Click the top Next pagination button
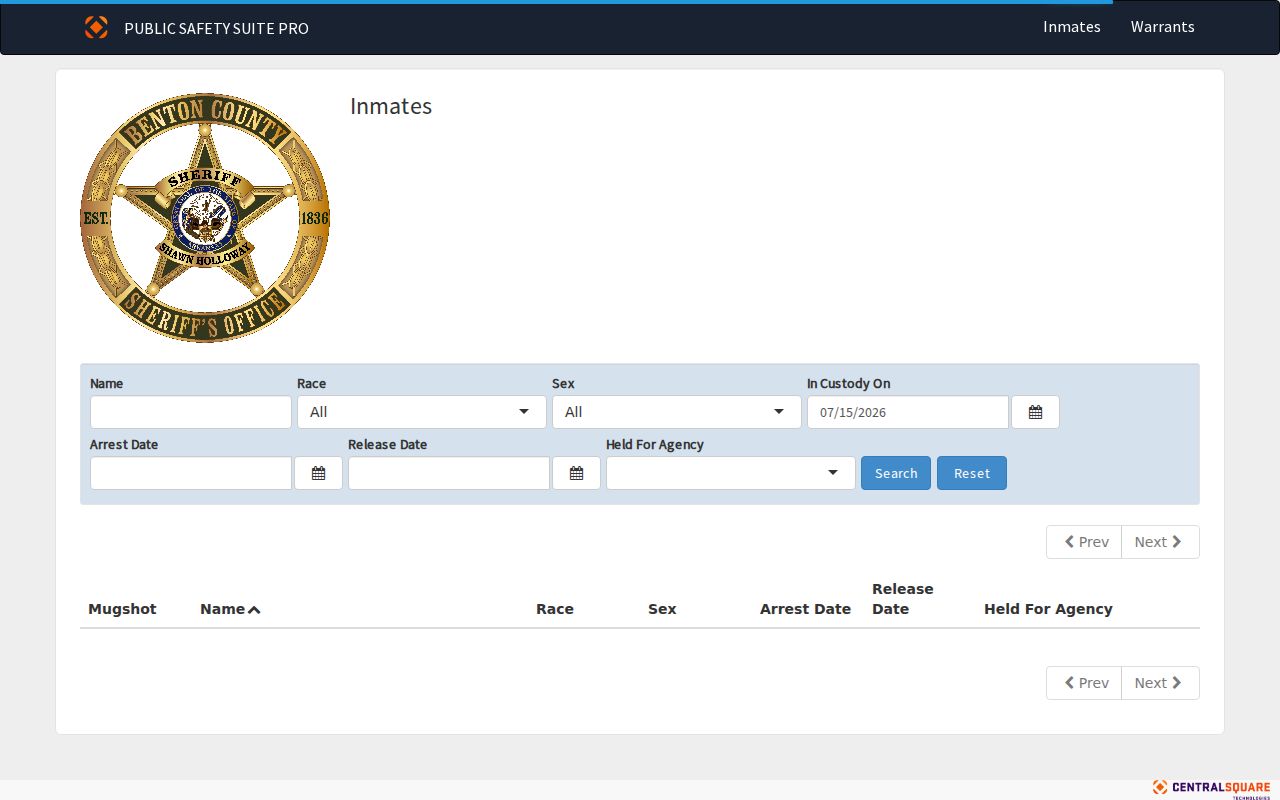1280x800 pixels. tap(1160, 542)
